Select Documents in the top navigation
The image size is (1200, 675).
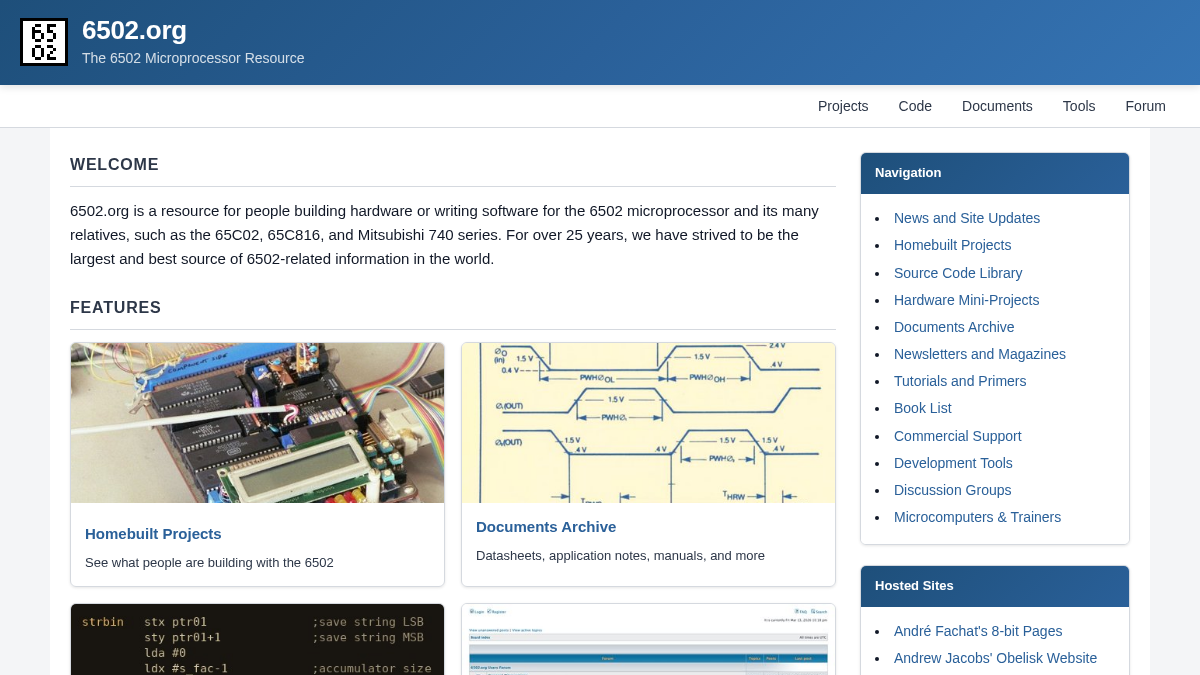[x=997, y=106]
